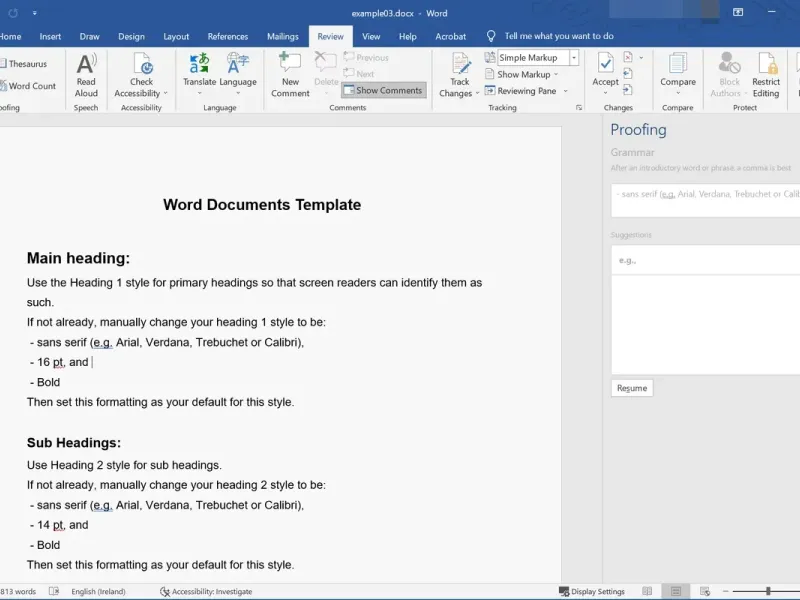The width and height of the screenshot is (800, 600).
Task: Switch to Read Mode view
Action: click(647, 591)
